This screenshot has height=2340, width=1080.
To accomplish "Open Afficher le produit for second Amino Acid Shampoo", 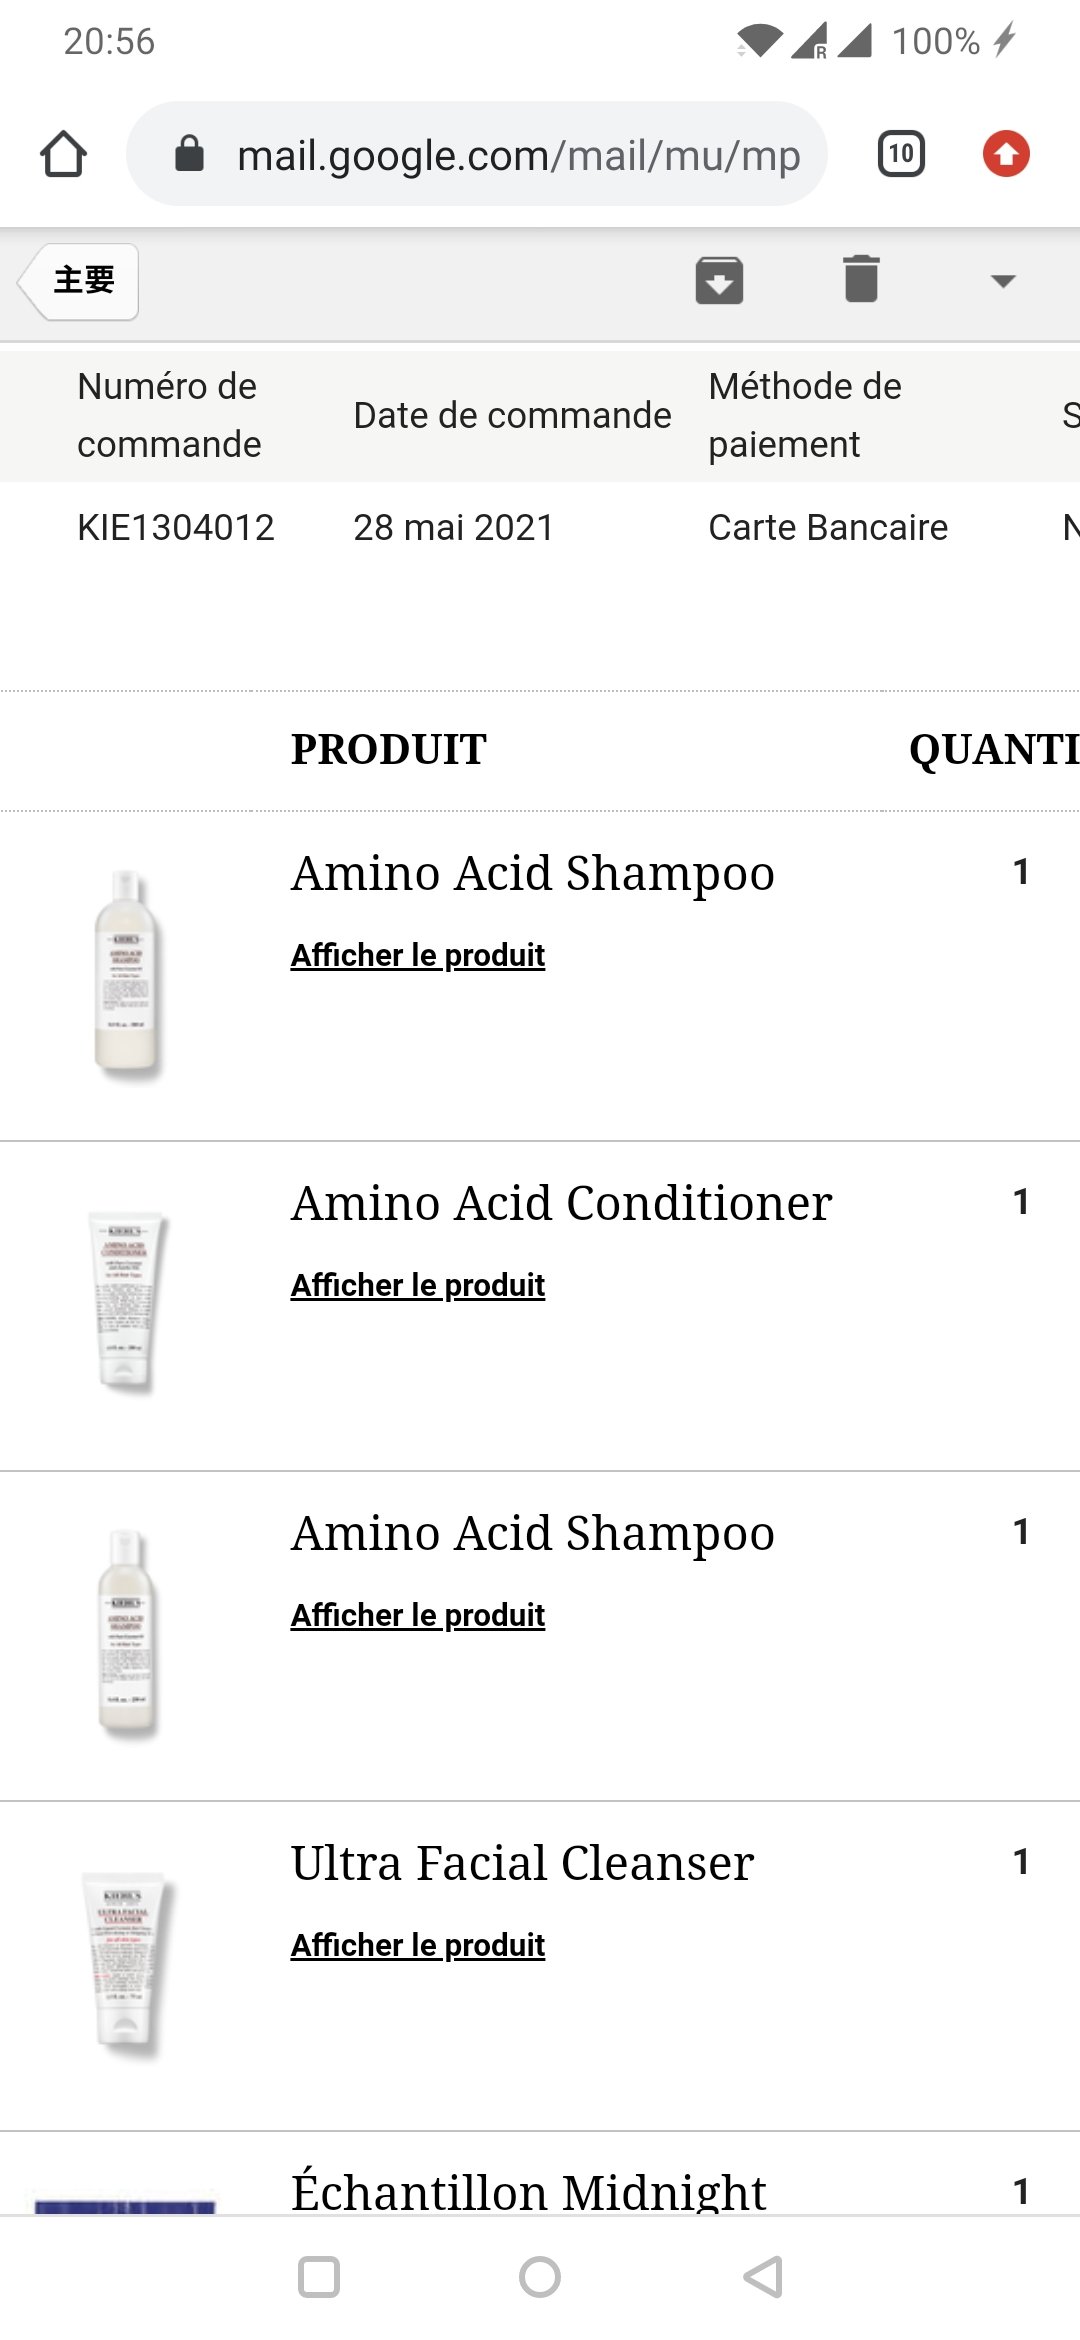I will [418, 1615].
